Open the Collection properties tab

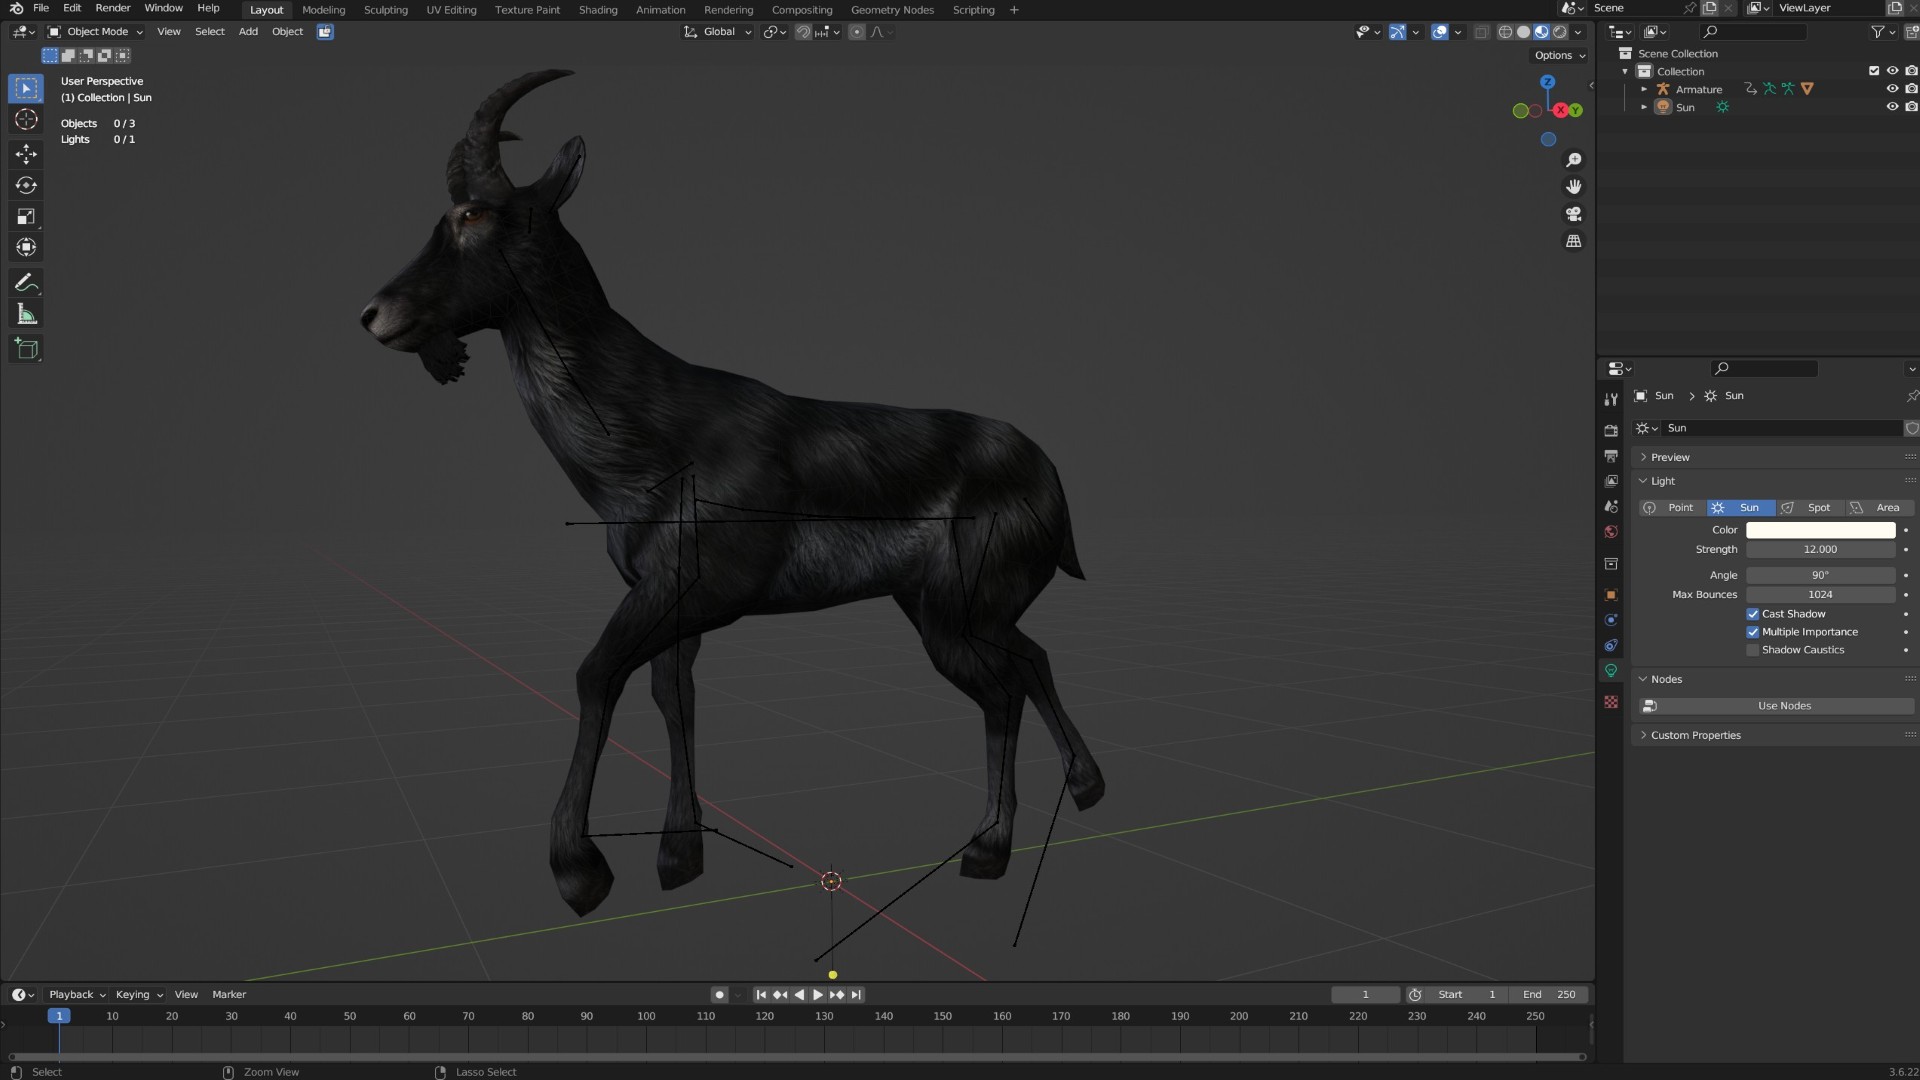tap(1610, 564)
